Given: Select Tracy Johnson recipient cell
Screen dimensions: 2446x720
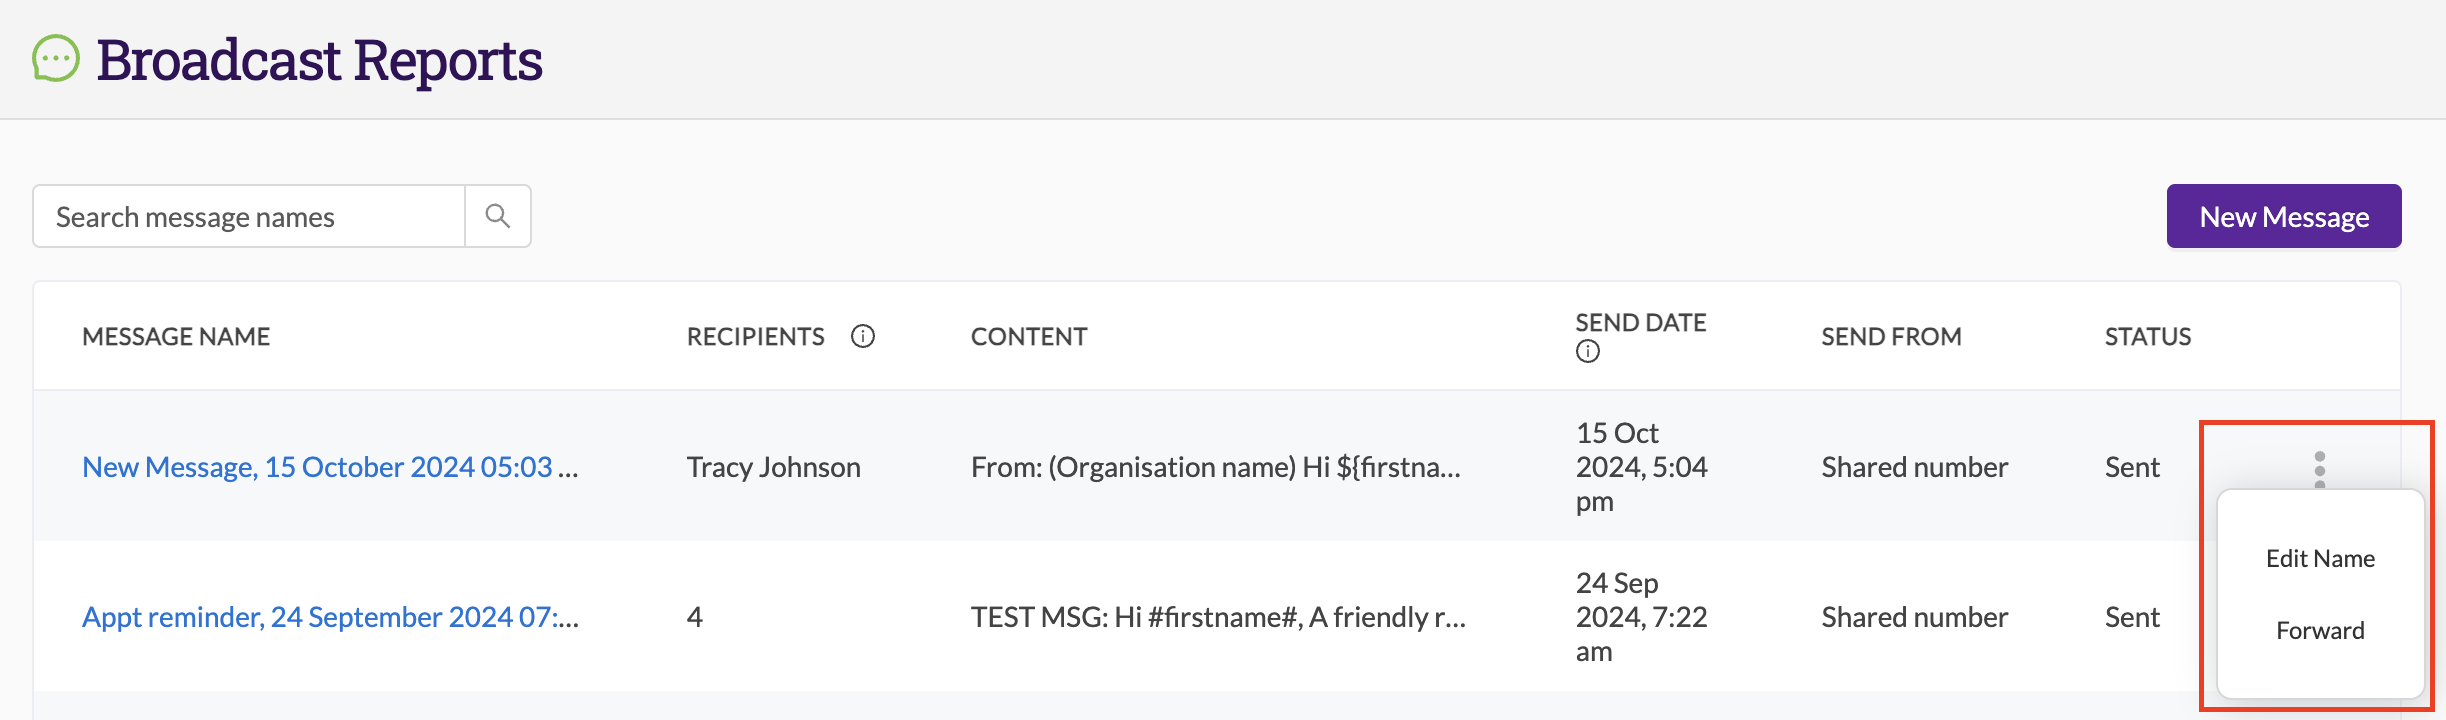Looking at the screenshot, I should click(x=773, y=467).
